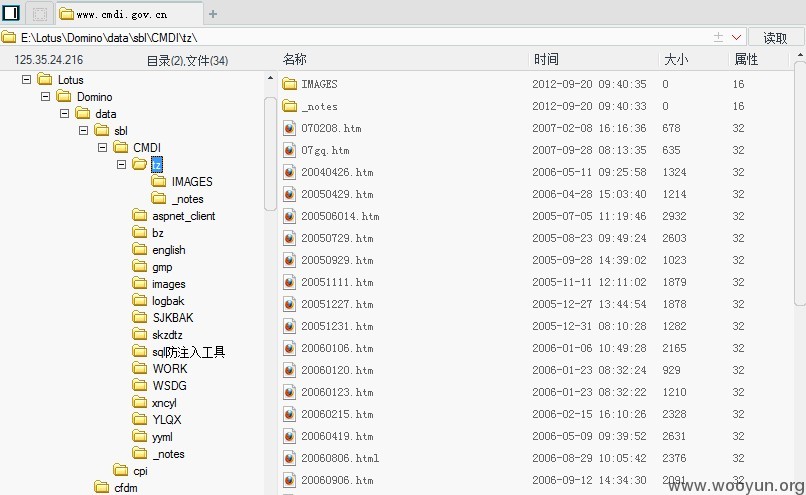Click the tree panel scroll-up arrow
Viewport: 806px width, 495px height.
270,79
